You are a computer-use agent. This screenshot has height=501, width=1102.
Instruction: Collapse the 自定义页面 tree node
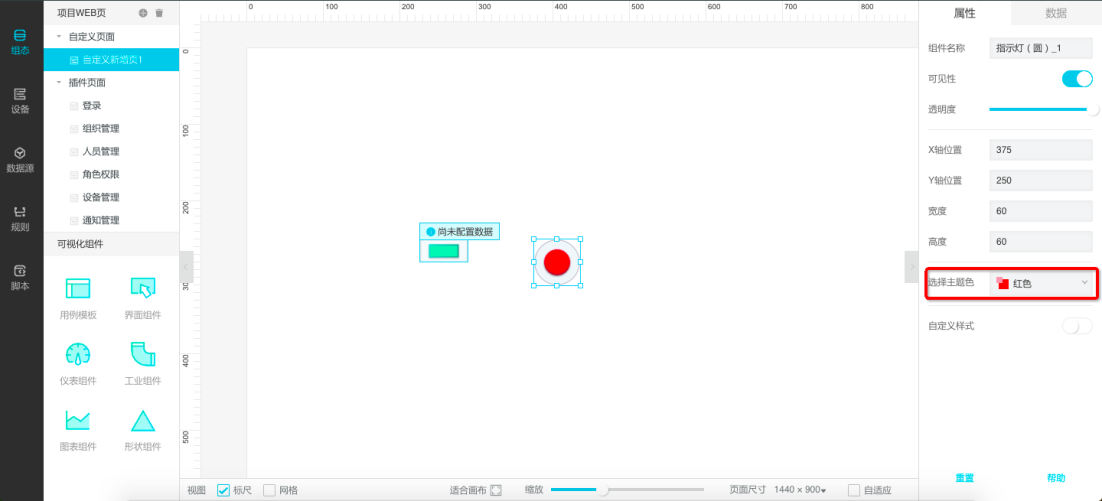coord(59,36)
